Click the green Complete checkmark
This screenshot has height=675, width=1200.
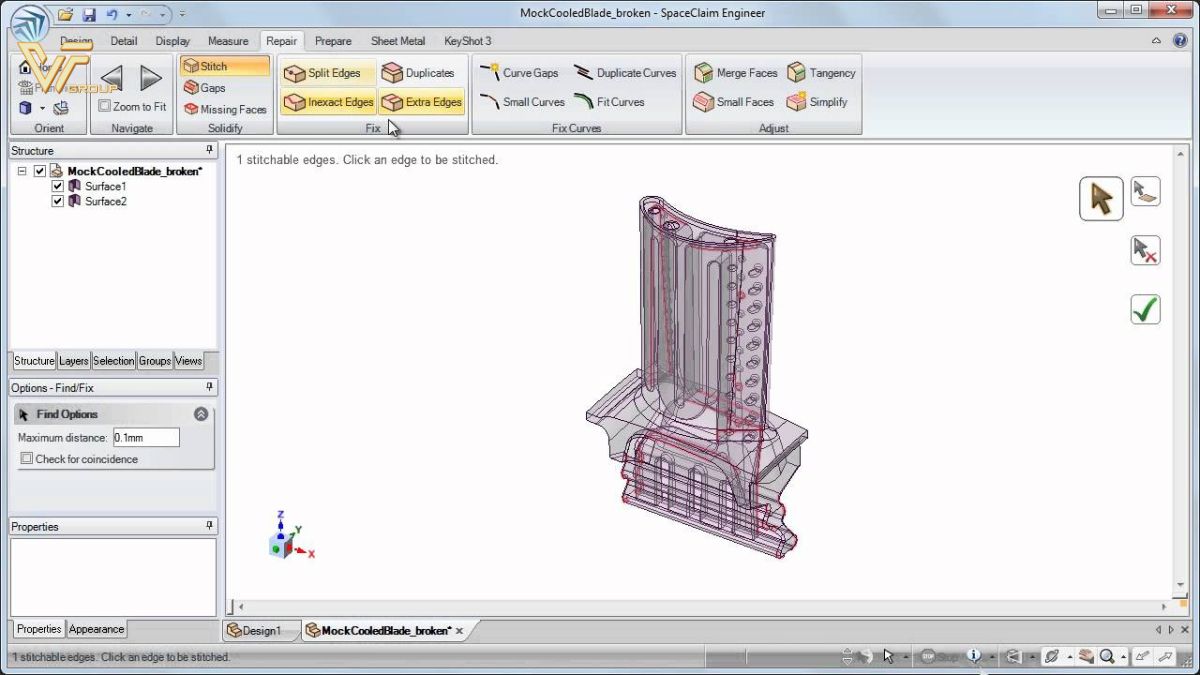click(1146, 309)
